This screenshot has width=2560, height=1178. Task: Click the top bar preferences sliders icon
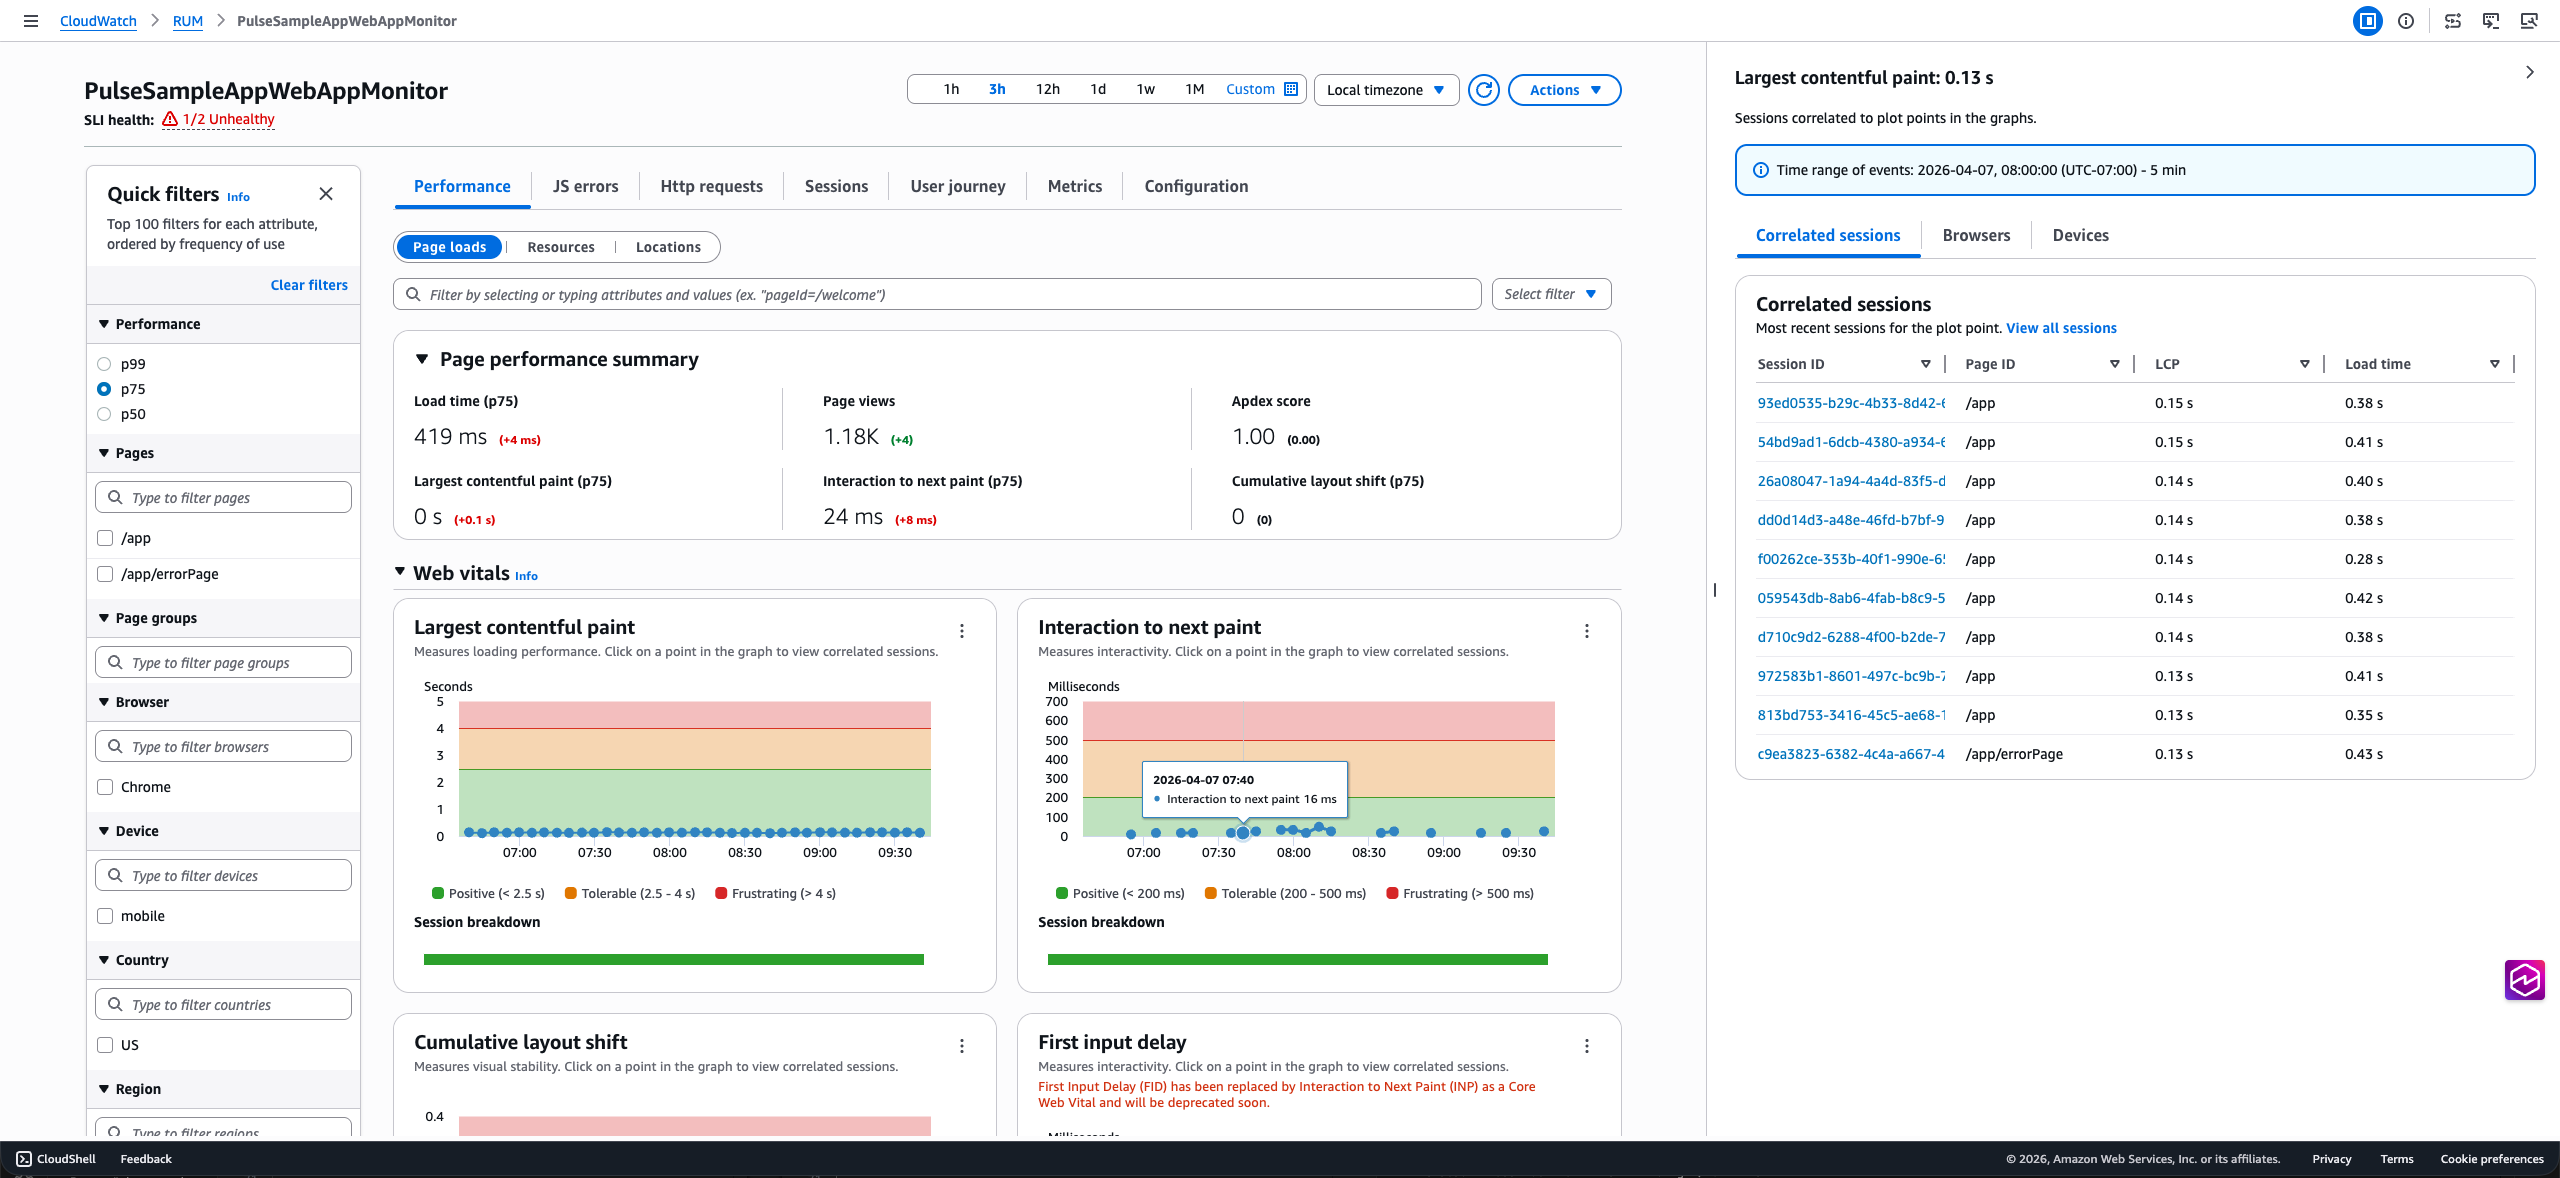[2453, 21]
